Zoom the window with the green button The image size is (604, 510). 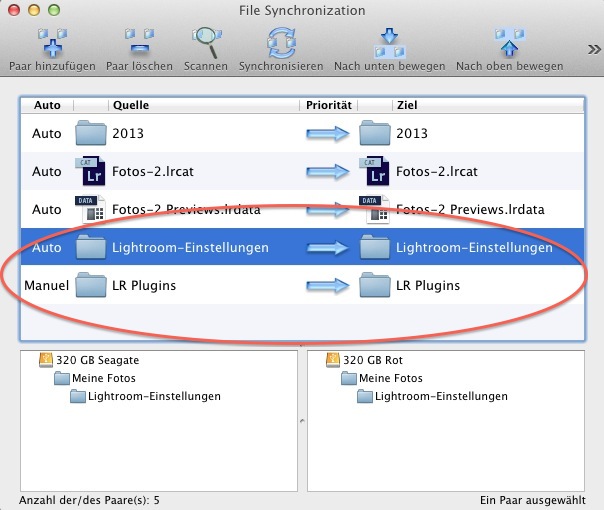[x=54, y=10]
